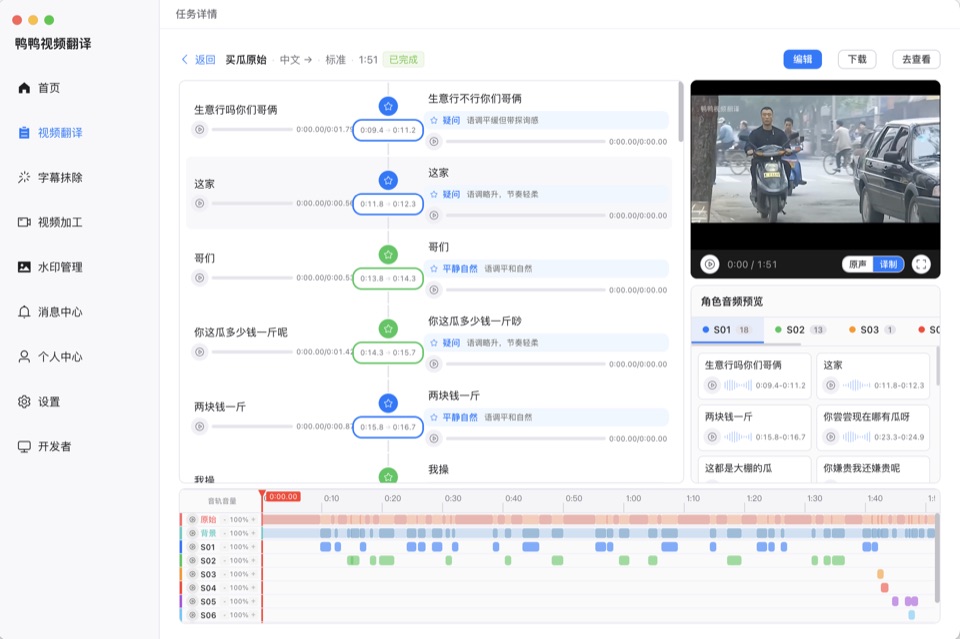This screenshot has height=639, width=960.
Task: Play source audio for 你这瓜多少钱一斤呢
Action: tap(200, 352)
